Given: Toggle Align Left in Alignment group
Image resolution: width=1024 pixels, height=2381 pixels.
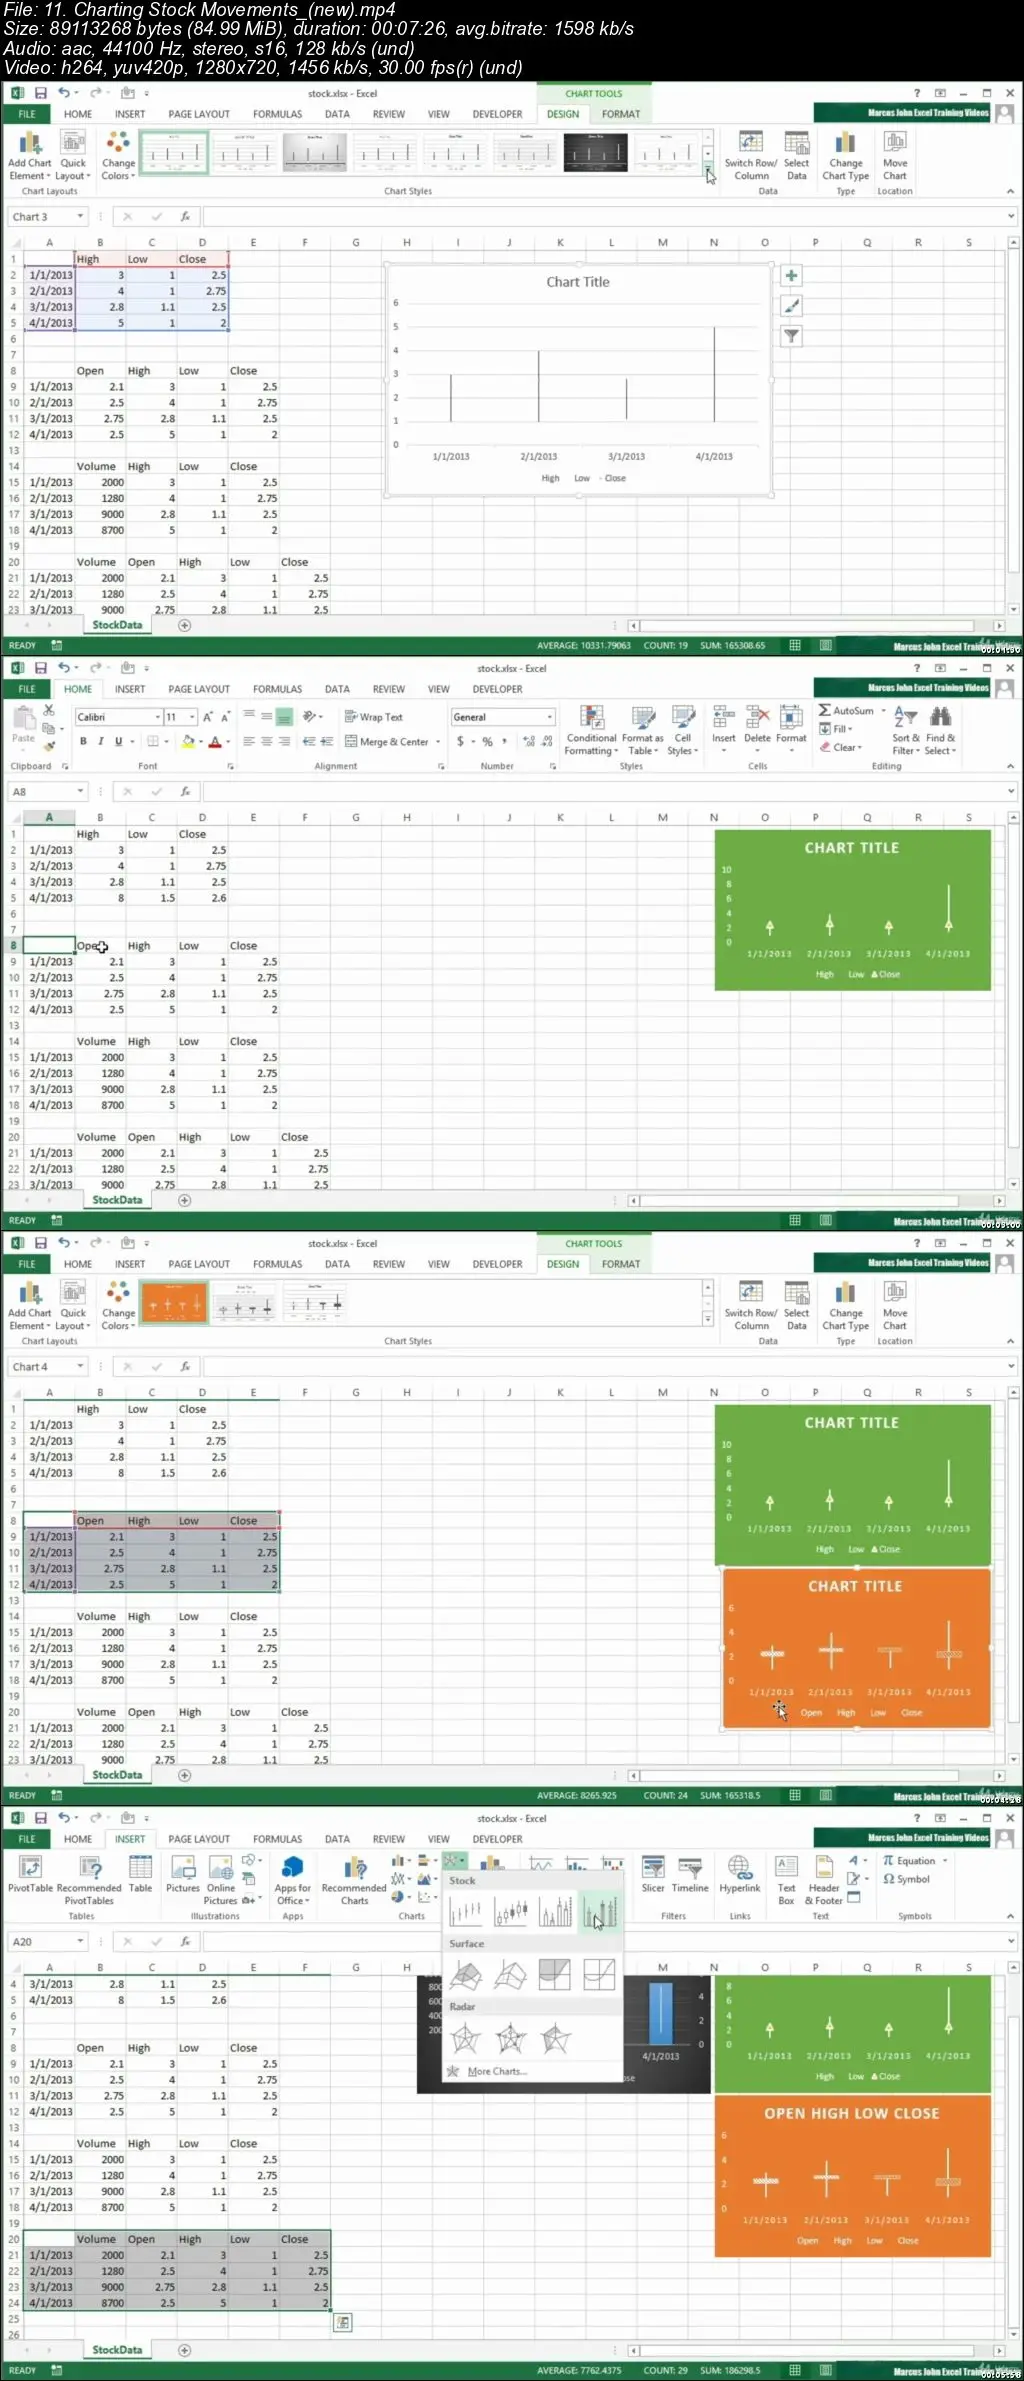Looking at the screenshot, I should pyautogui.click(x=250, y=742).
